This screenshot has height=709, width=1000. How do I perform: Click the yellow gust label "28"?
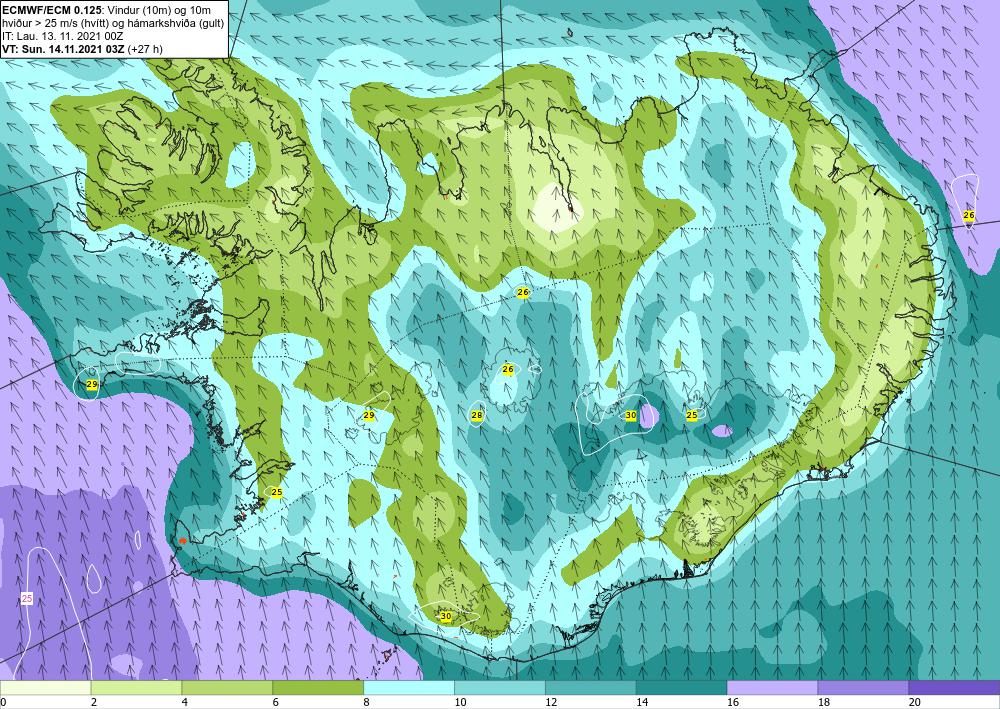[x=476, y=415]
